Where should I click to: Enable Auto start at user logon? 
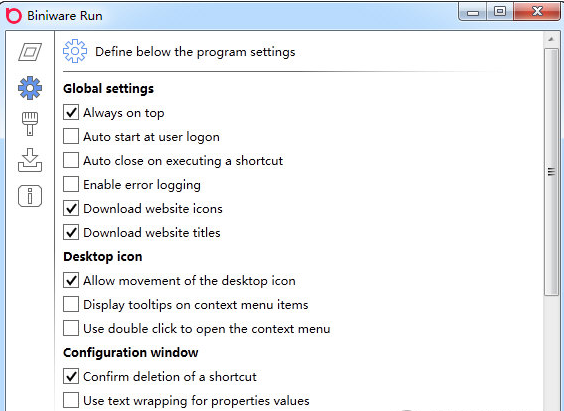pyautogui.click(x=71, y=137)
